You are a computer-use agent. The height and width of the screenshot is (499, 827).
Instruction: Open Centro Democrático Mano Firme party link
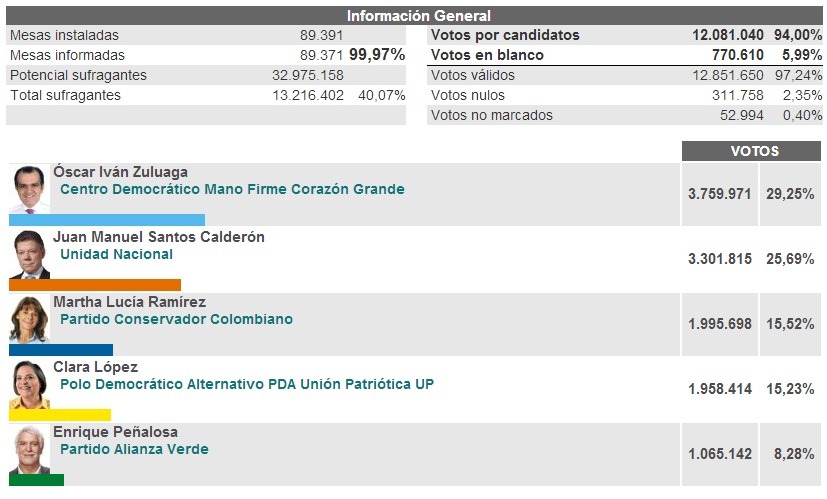tap(232, 189)
